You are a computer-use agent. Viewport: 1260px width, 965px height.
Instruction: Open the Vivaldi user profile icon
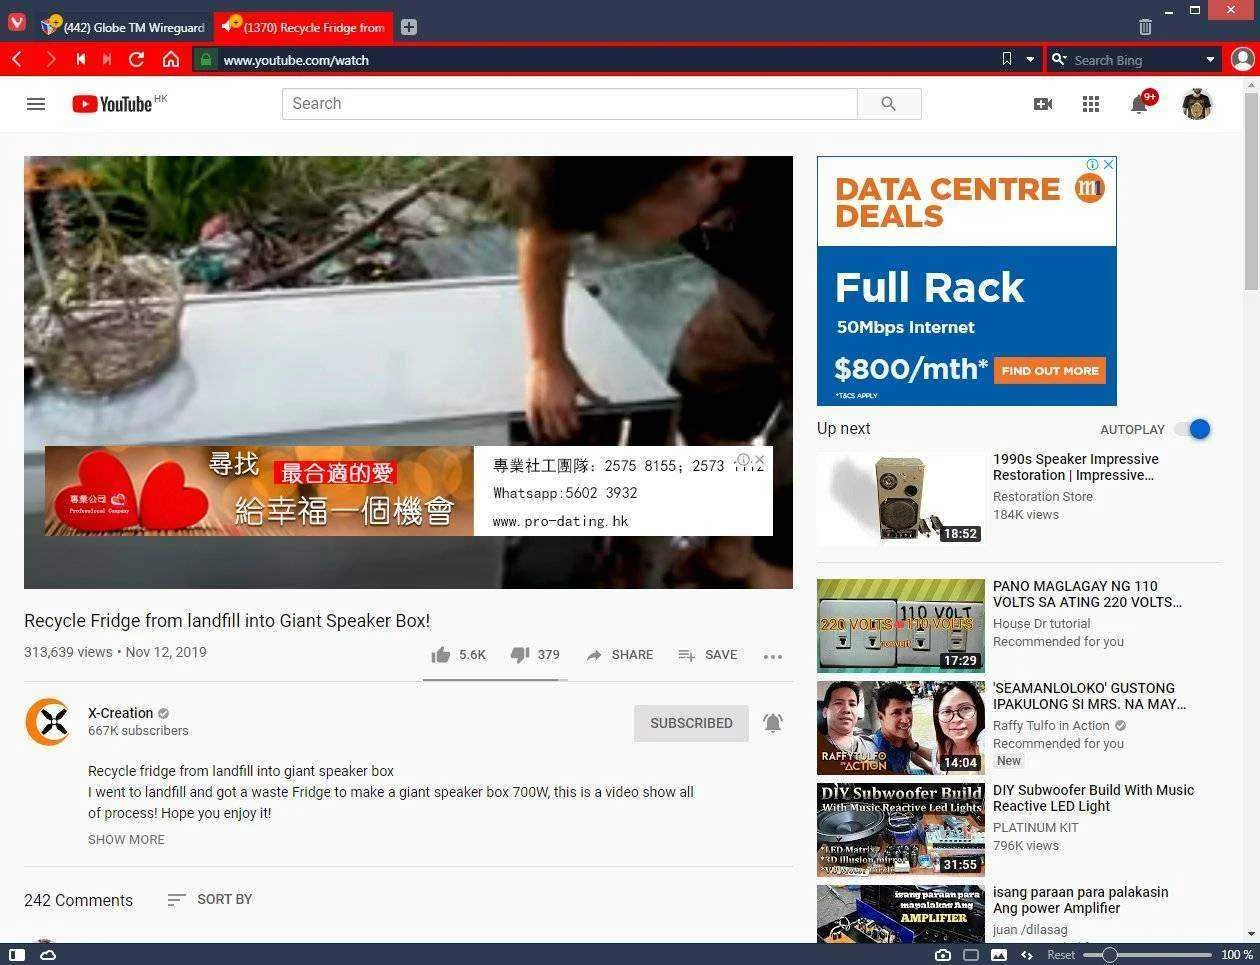1242,60
